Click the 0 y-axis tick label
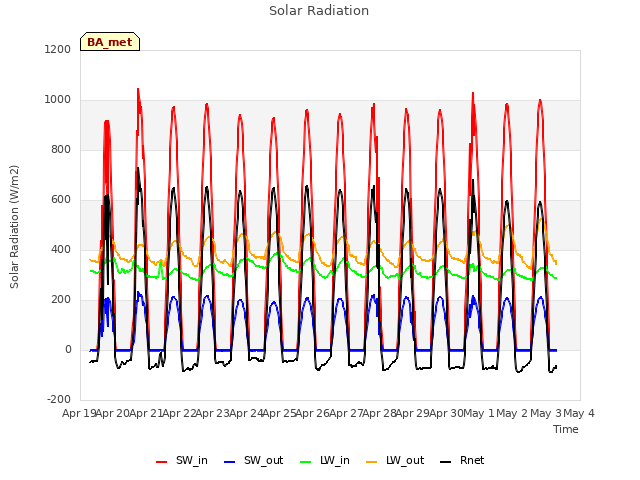This screenshot has height=480, width=640. click(68, 349)
